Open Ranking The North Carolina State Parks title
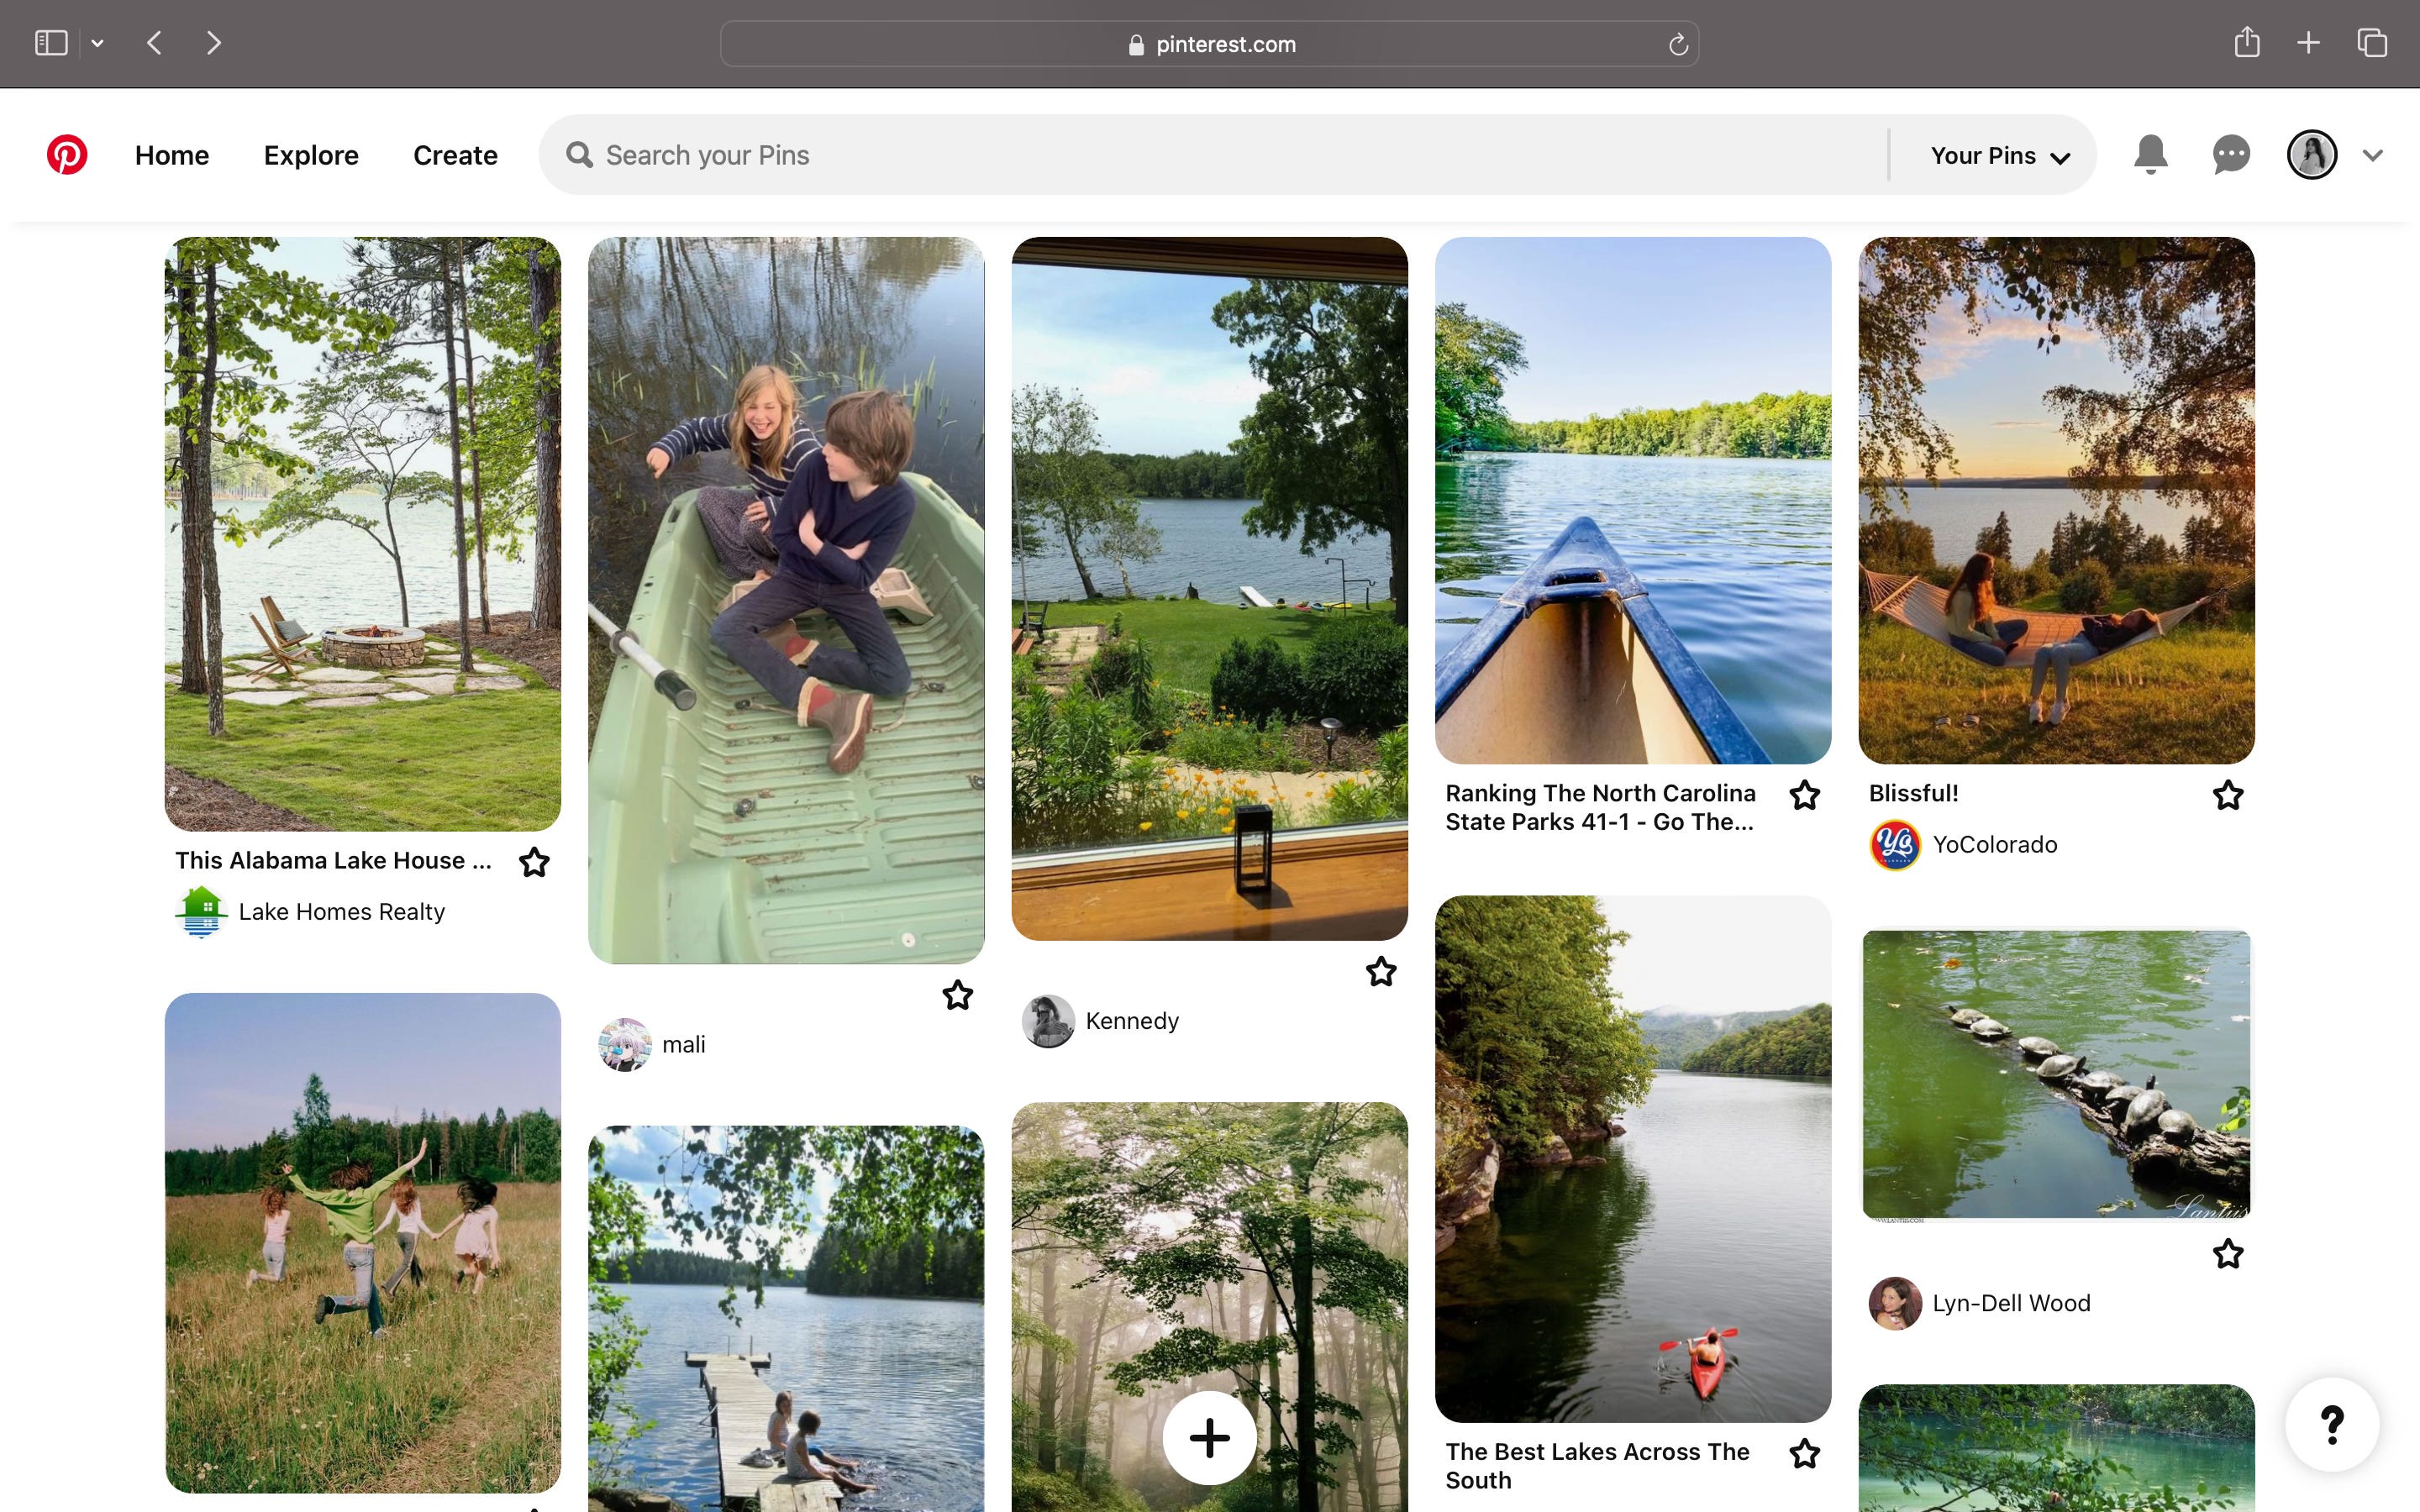 click(1600, 807)
